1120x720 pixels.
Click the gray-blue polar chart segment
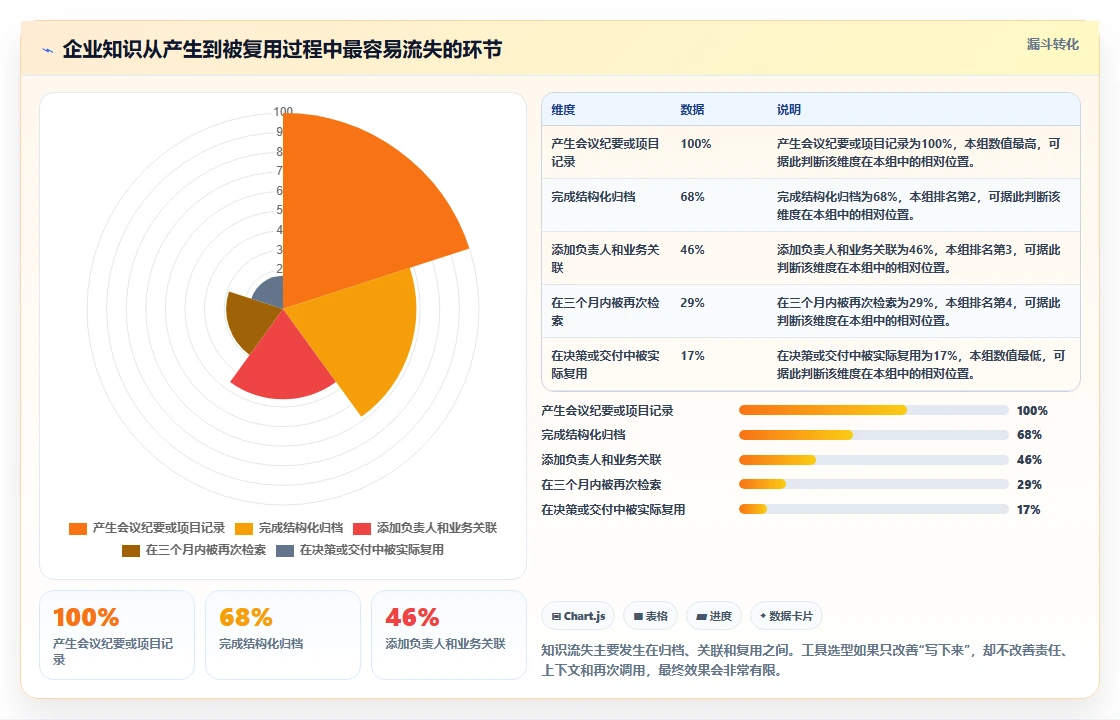(x=271, y=293)
